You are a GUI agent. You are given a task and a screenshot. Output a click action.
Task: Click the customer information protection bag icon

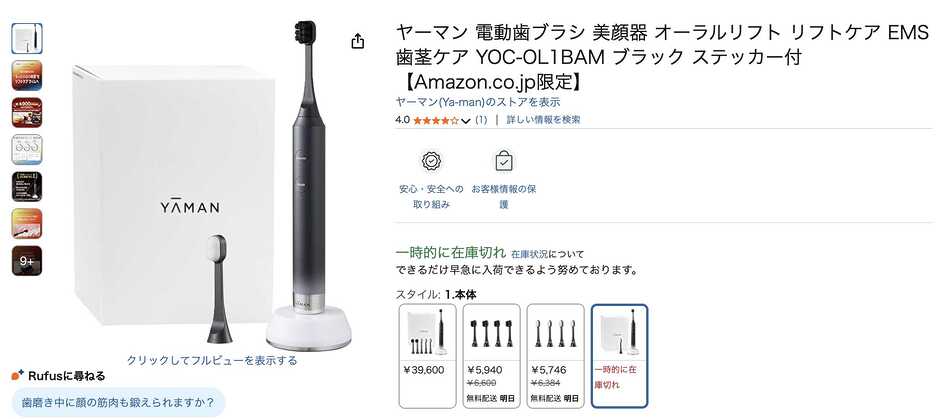[504, 161]
